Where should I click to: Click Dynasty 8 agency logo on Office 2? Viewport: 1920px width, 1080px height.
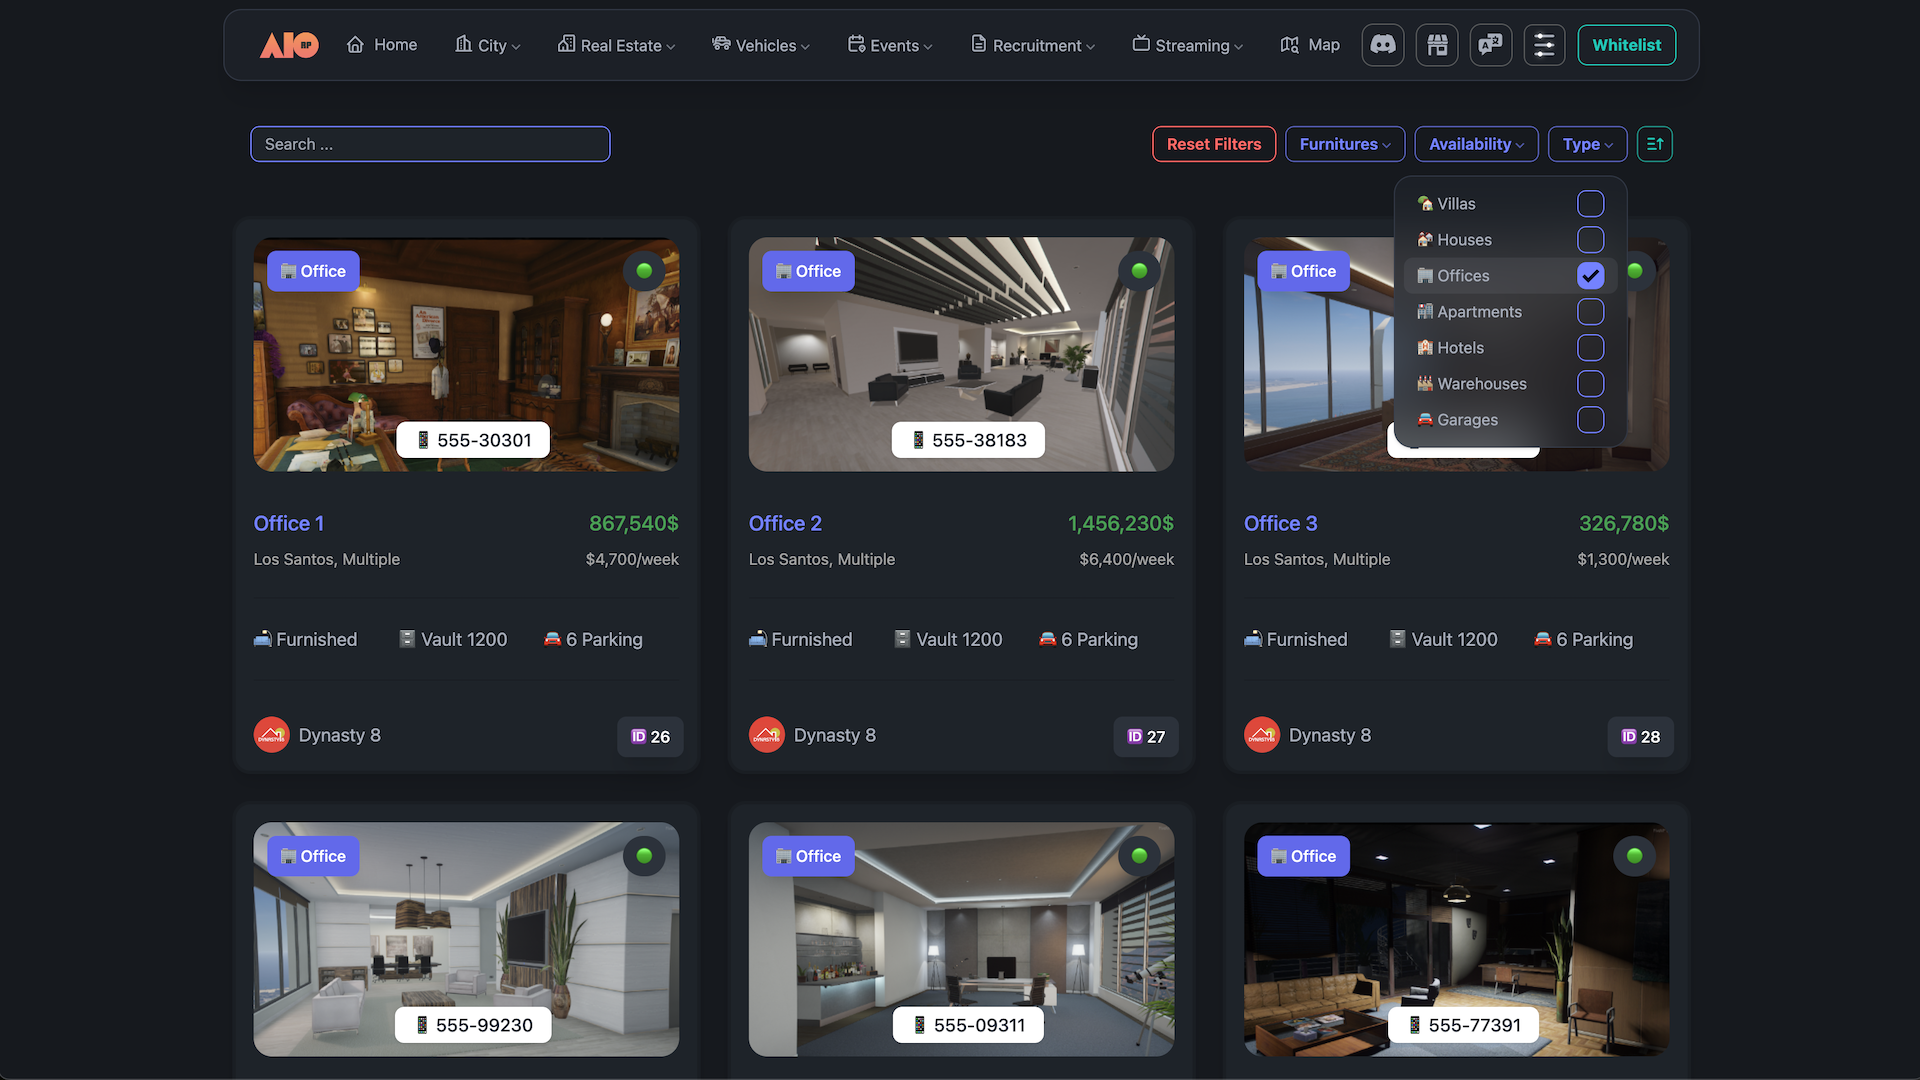point(767,735)
